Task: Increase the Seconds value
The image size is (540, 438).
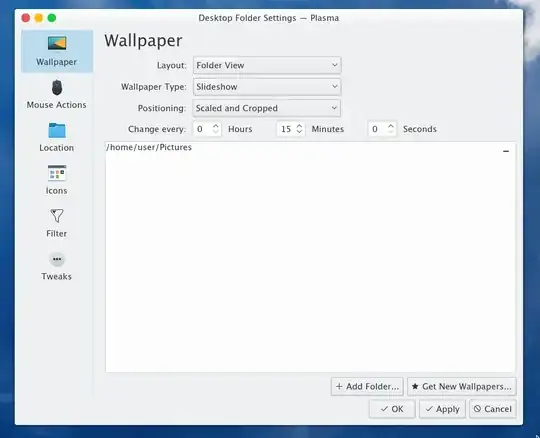Action: [391, 126]
